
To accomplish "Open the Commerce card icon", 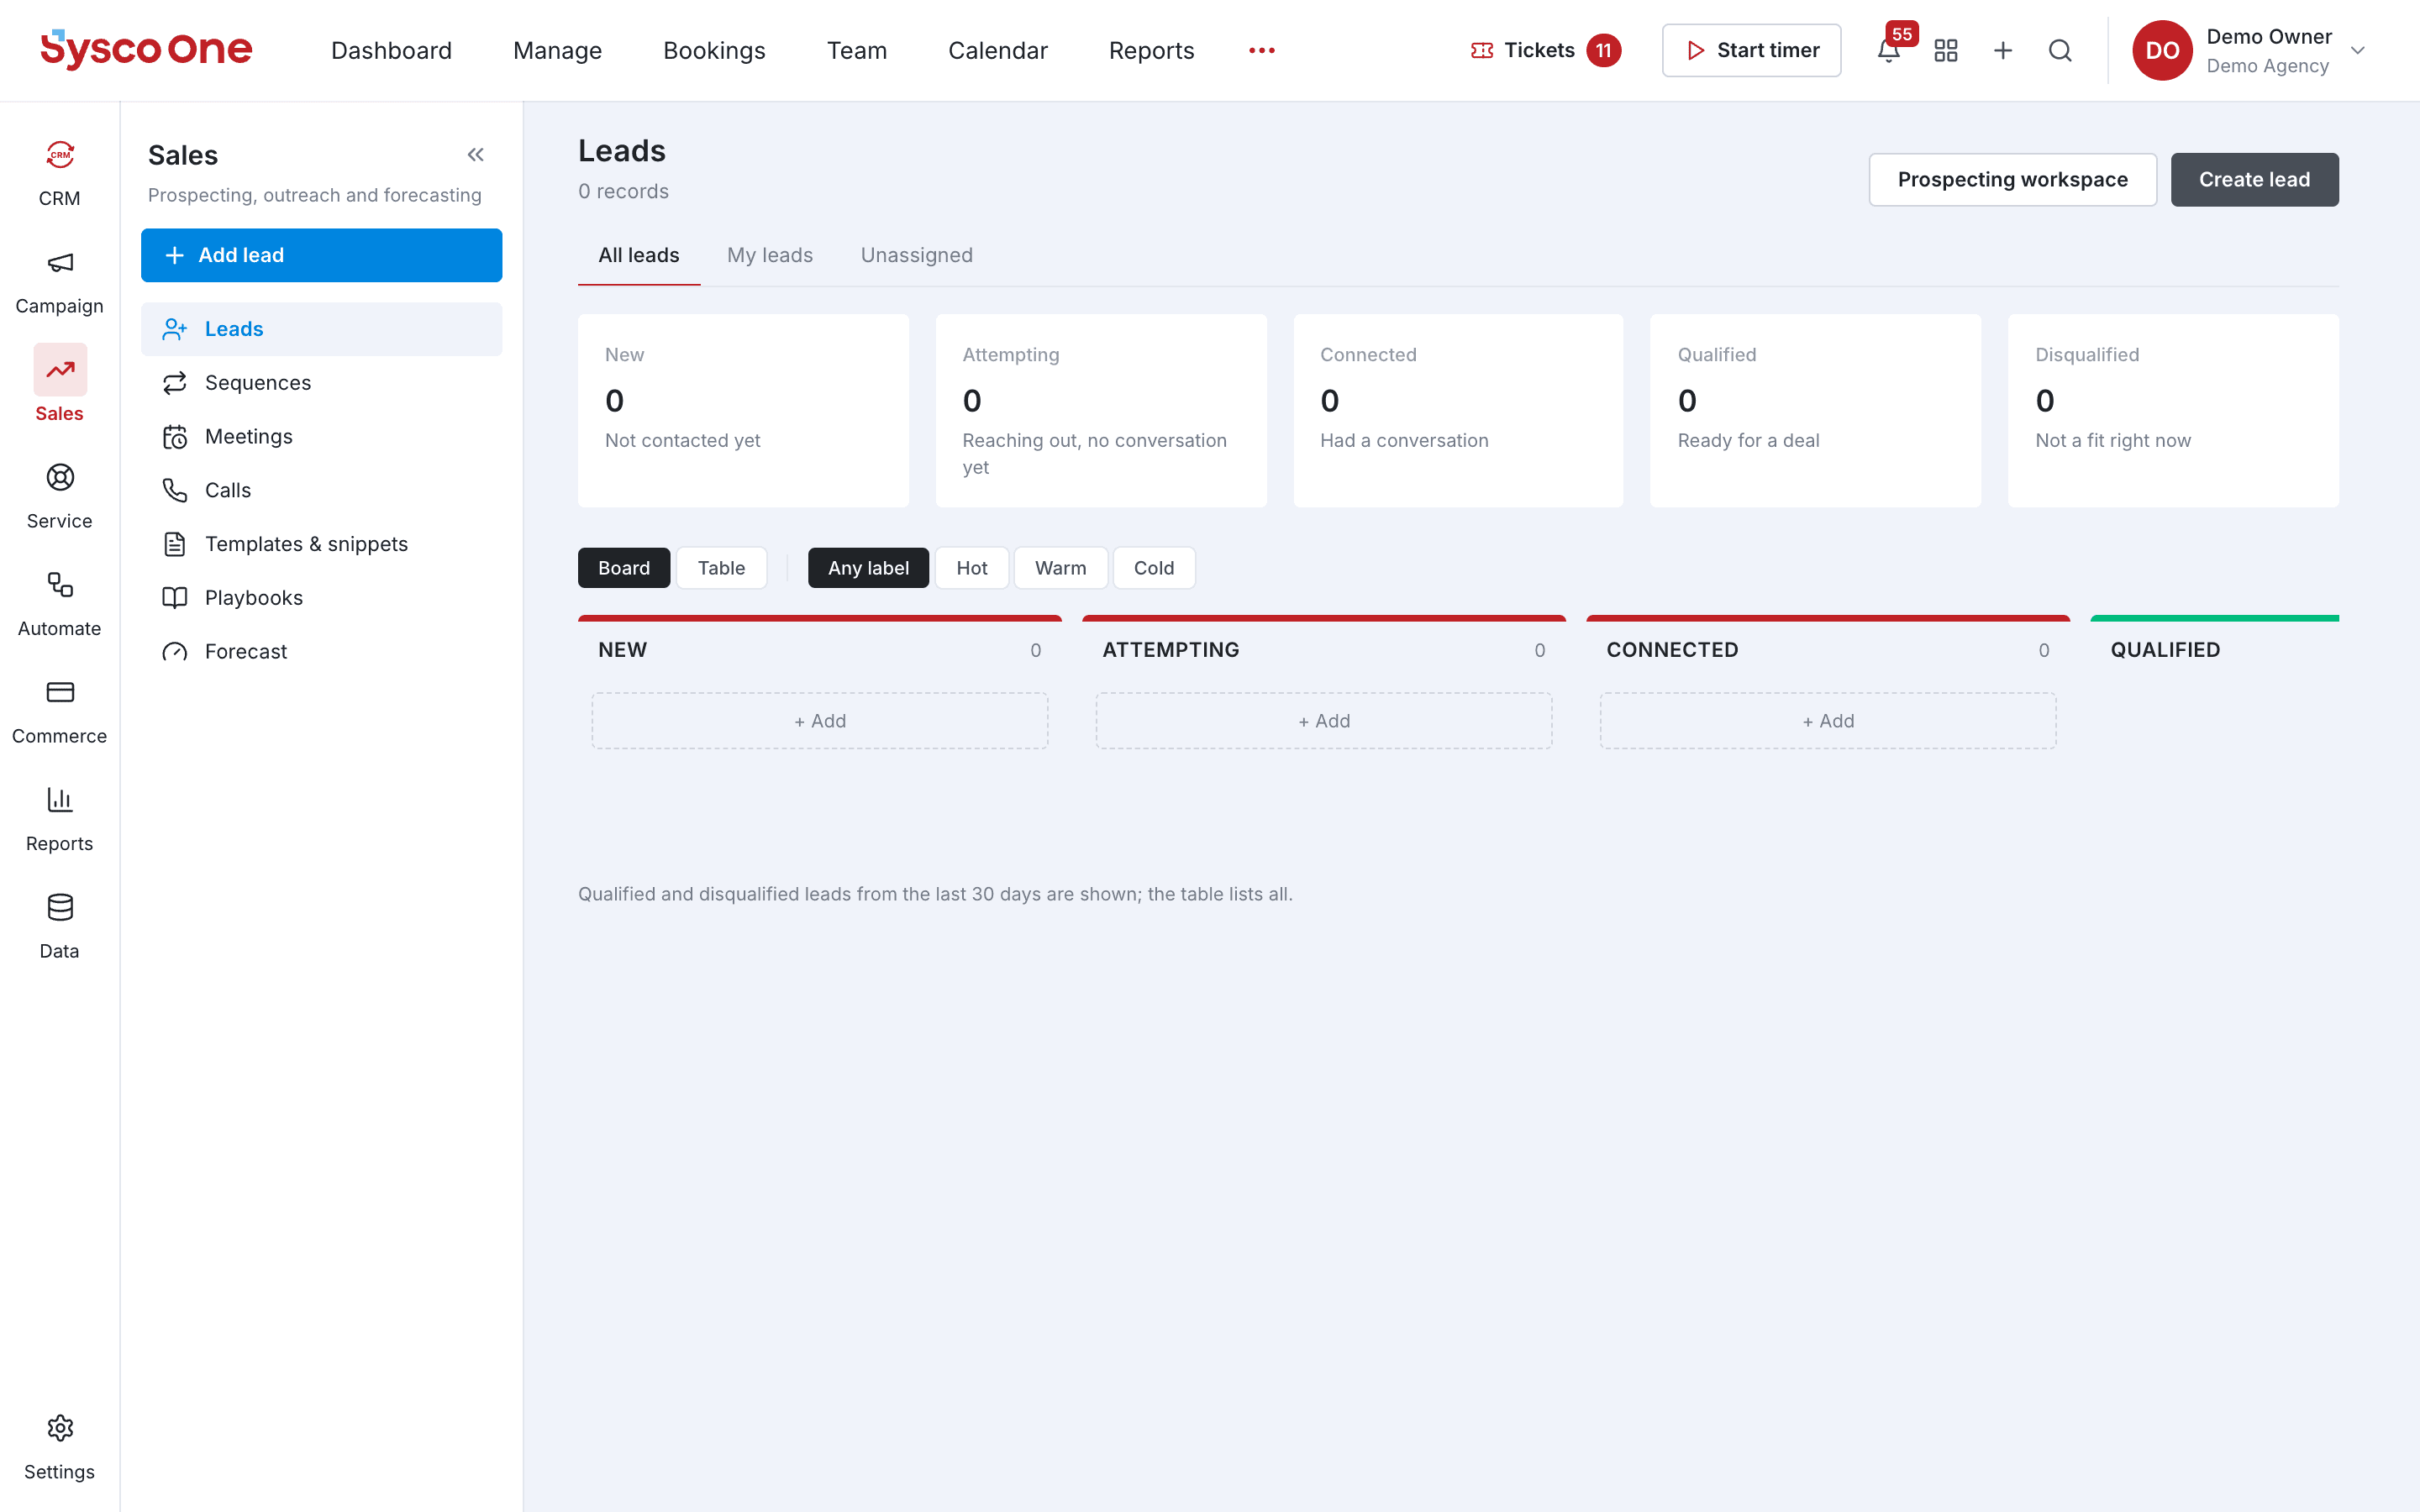I will click(60, 692).
